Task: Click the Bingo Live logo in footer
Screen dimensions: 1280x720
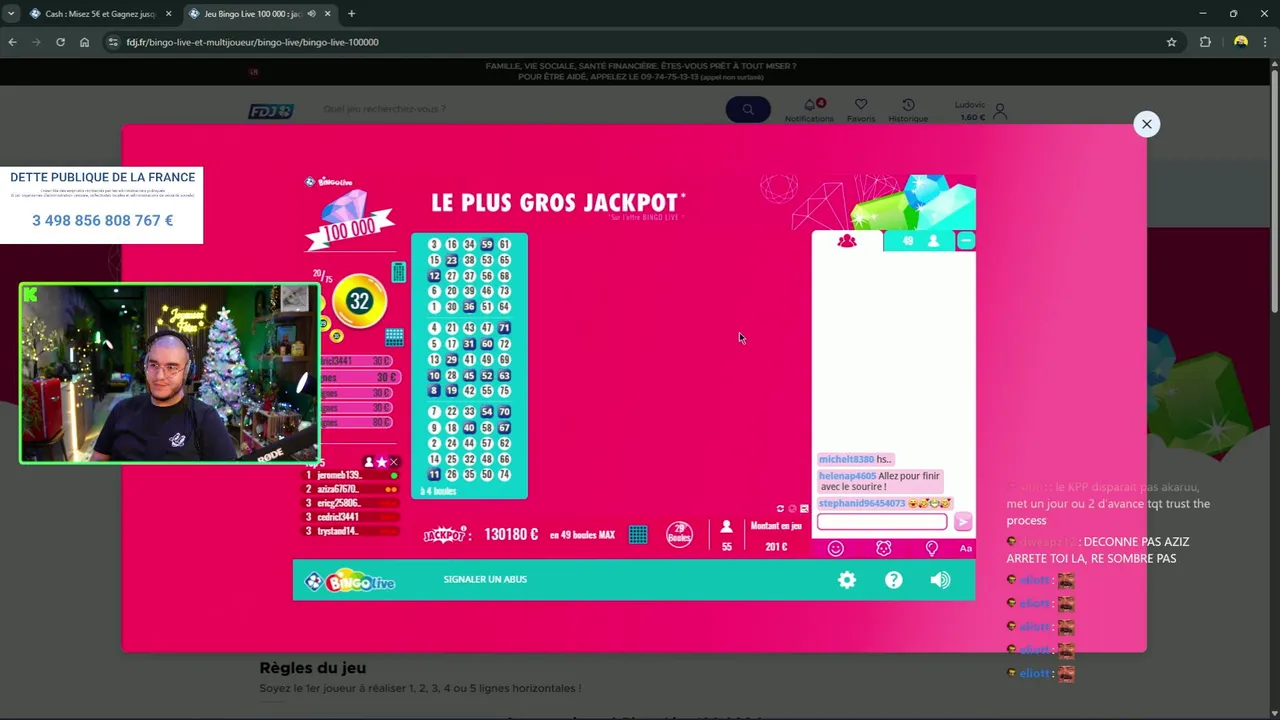Action: coord(350,582)
